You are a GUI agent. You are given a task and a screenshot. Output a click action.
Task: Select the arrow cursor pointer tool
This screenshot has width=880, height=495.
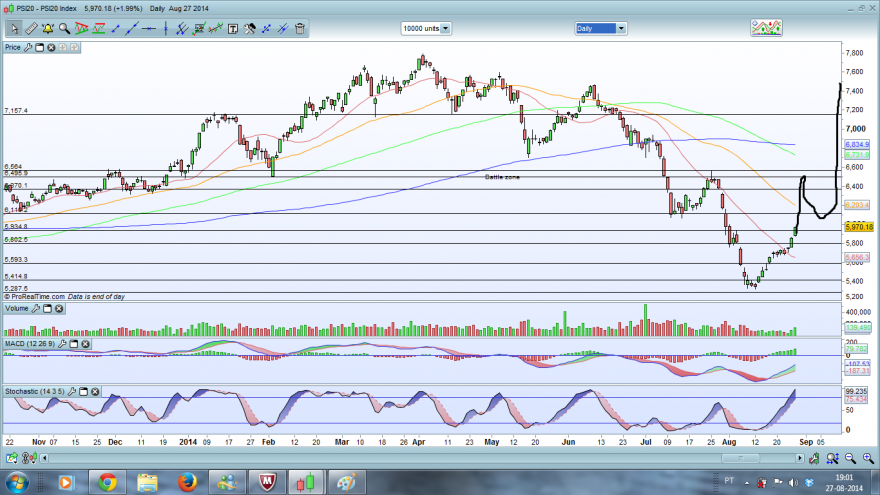click(14, 29)
